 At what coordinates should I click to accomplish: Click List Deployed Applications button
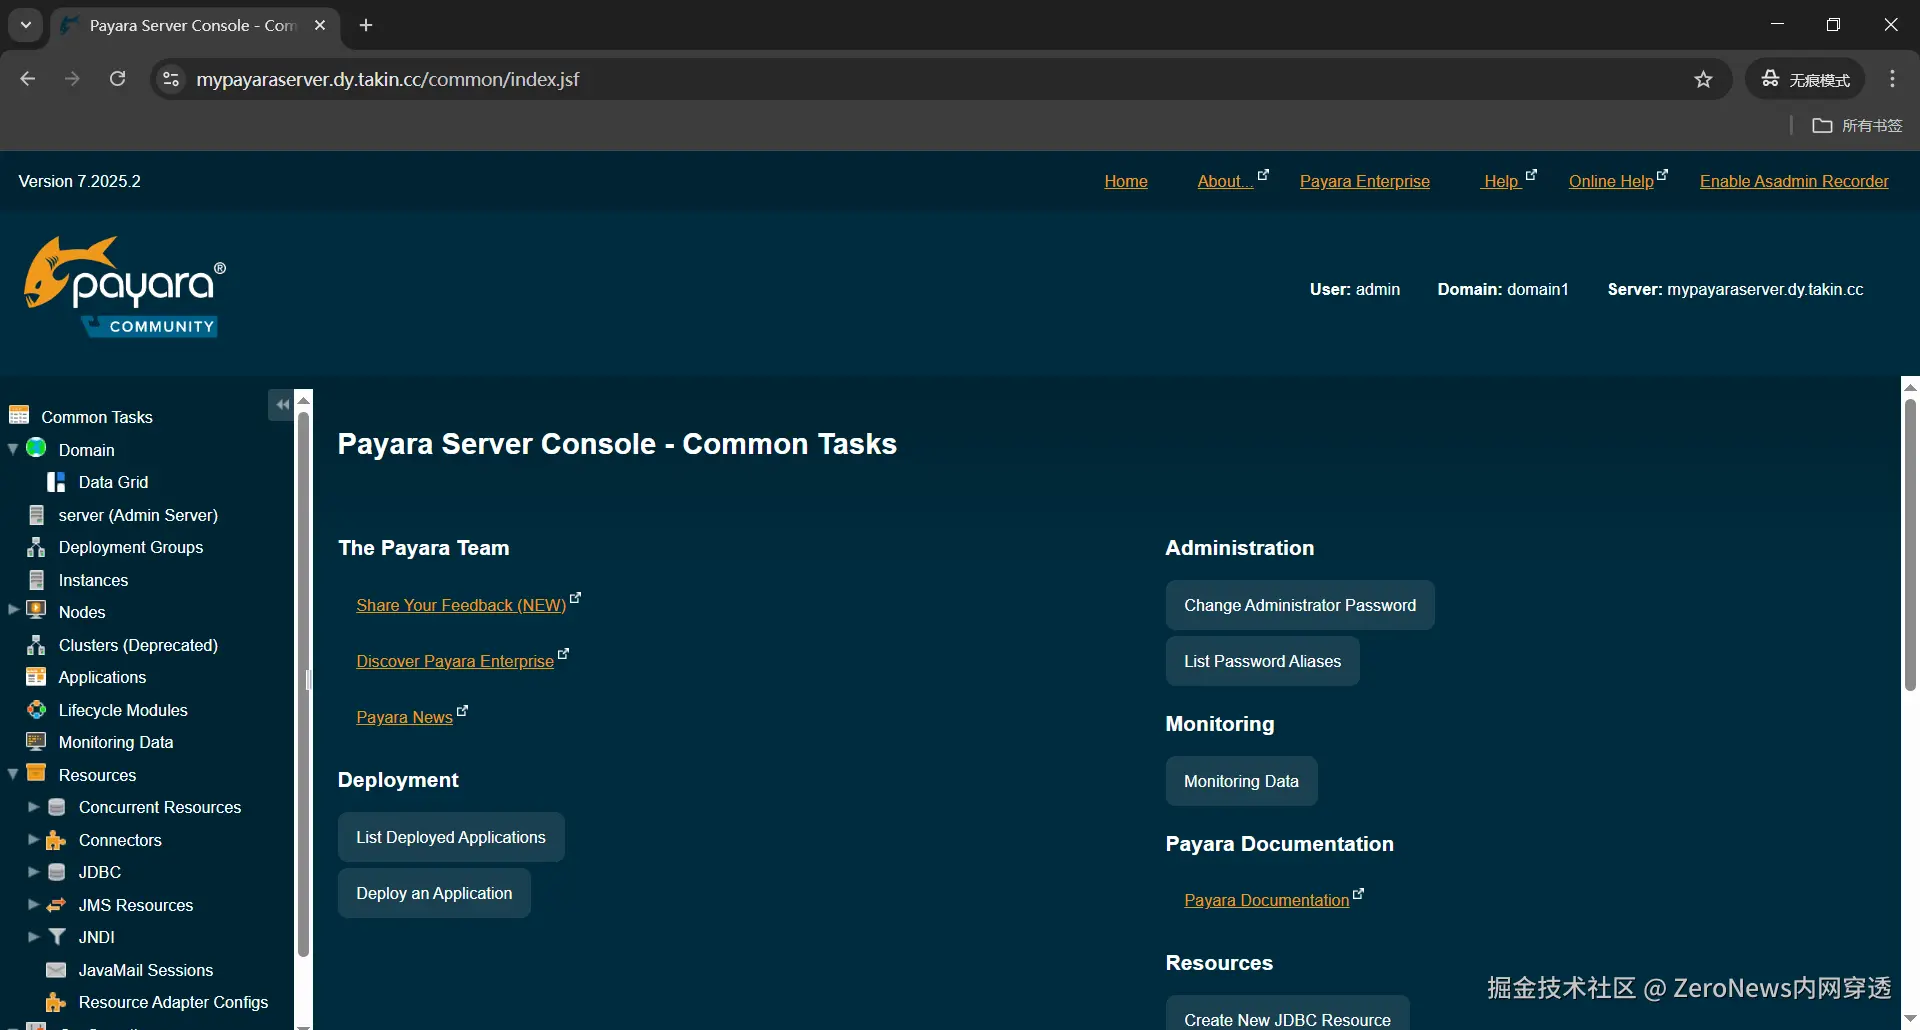(x=451, y=837)
